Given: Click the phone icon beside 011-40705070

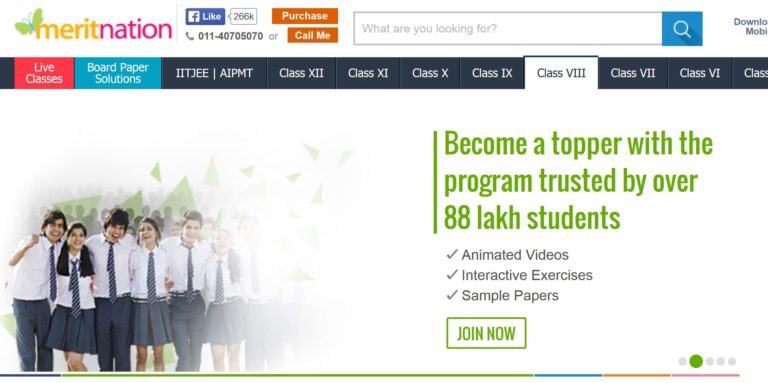Looking at the screenshot, I should [x=190, y=36].
